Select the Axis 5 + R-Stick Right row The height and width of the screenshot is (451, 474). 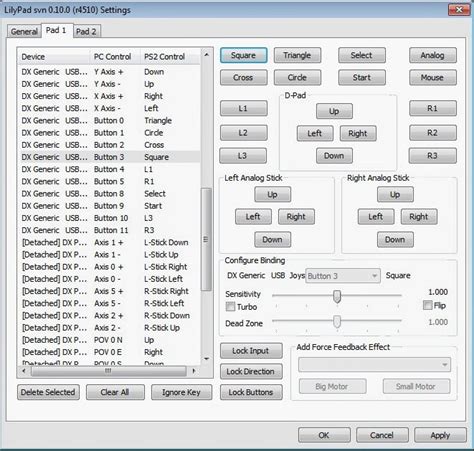click(x=110, y=291)
